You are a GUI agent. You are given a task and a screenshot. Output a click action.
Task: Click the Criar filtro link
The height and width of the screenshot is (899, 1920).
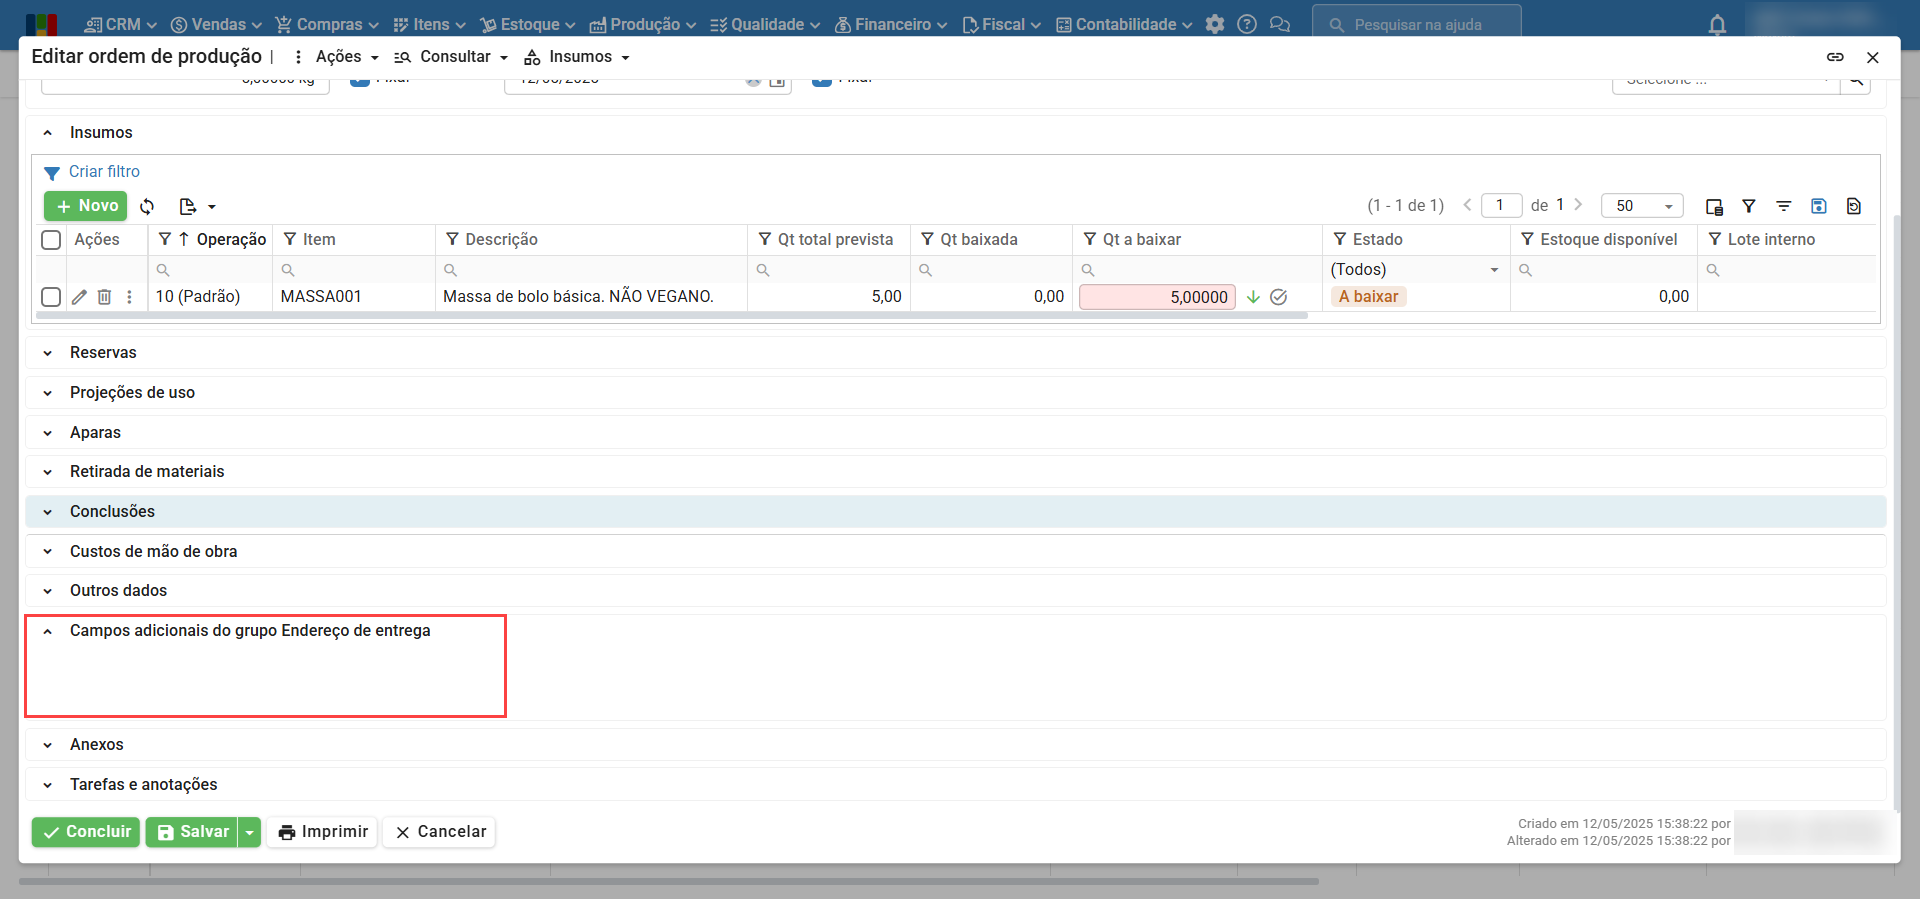click(104, 172)
